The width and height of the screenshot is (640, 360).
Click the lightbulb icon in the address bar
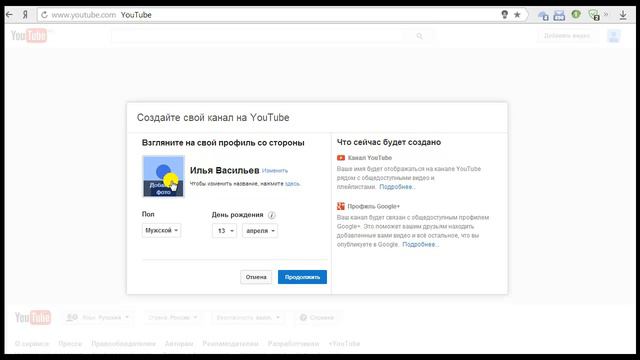coord(504,15)
